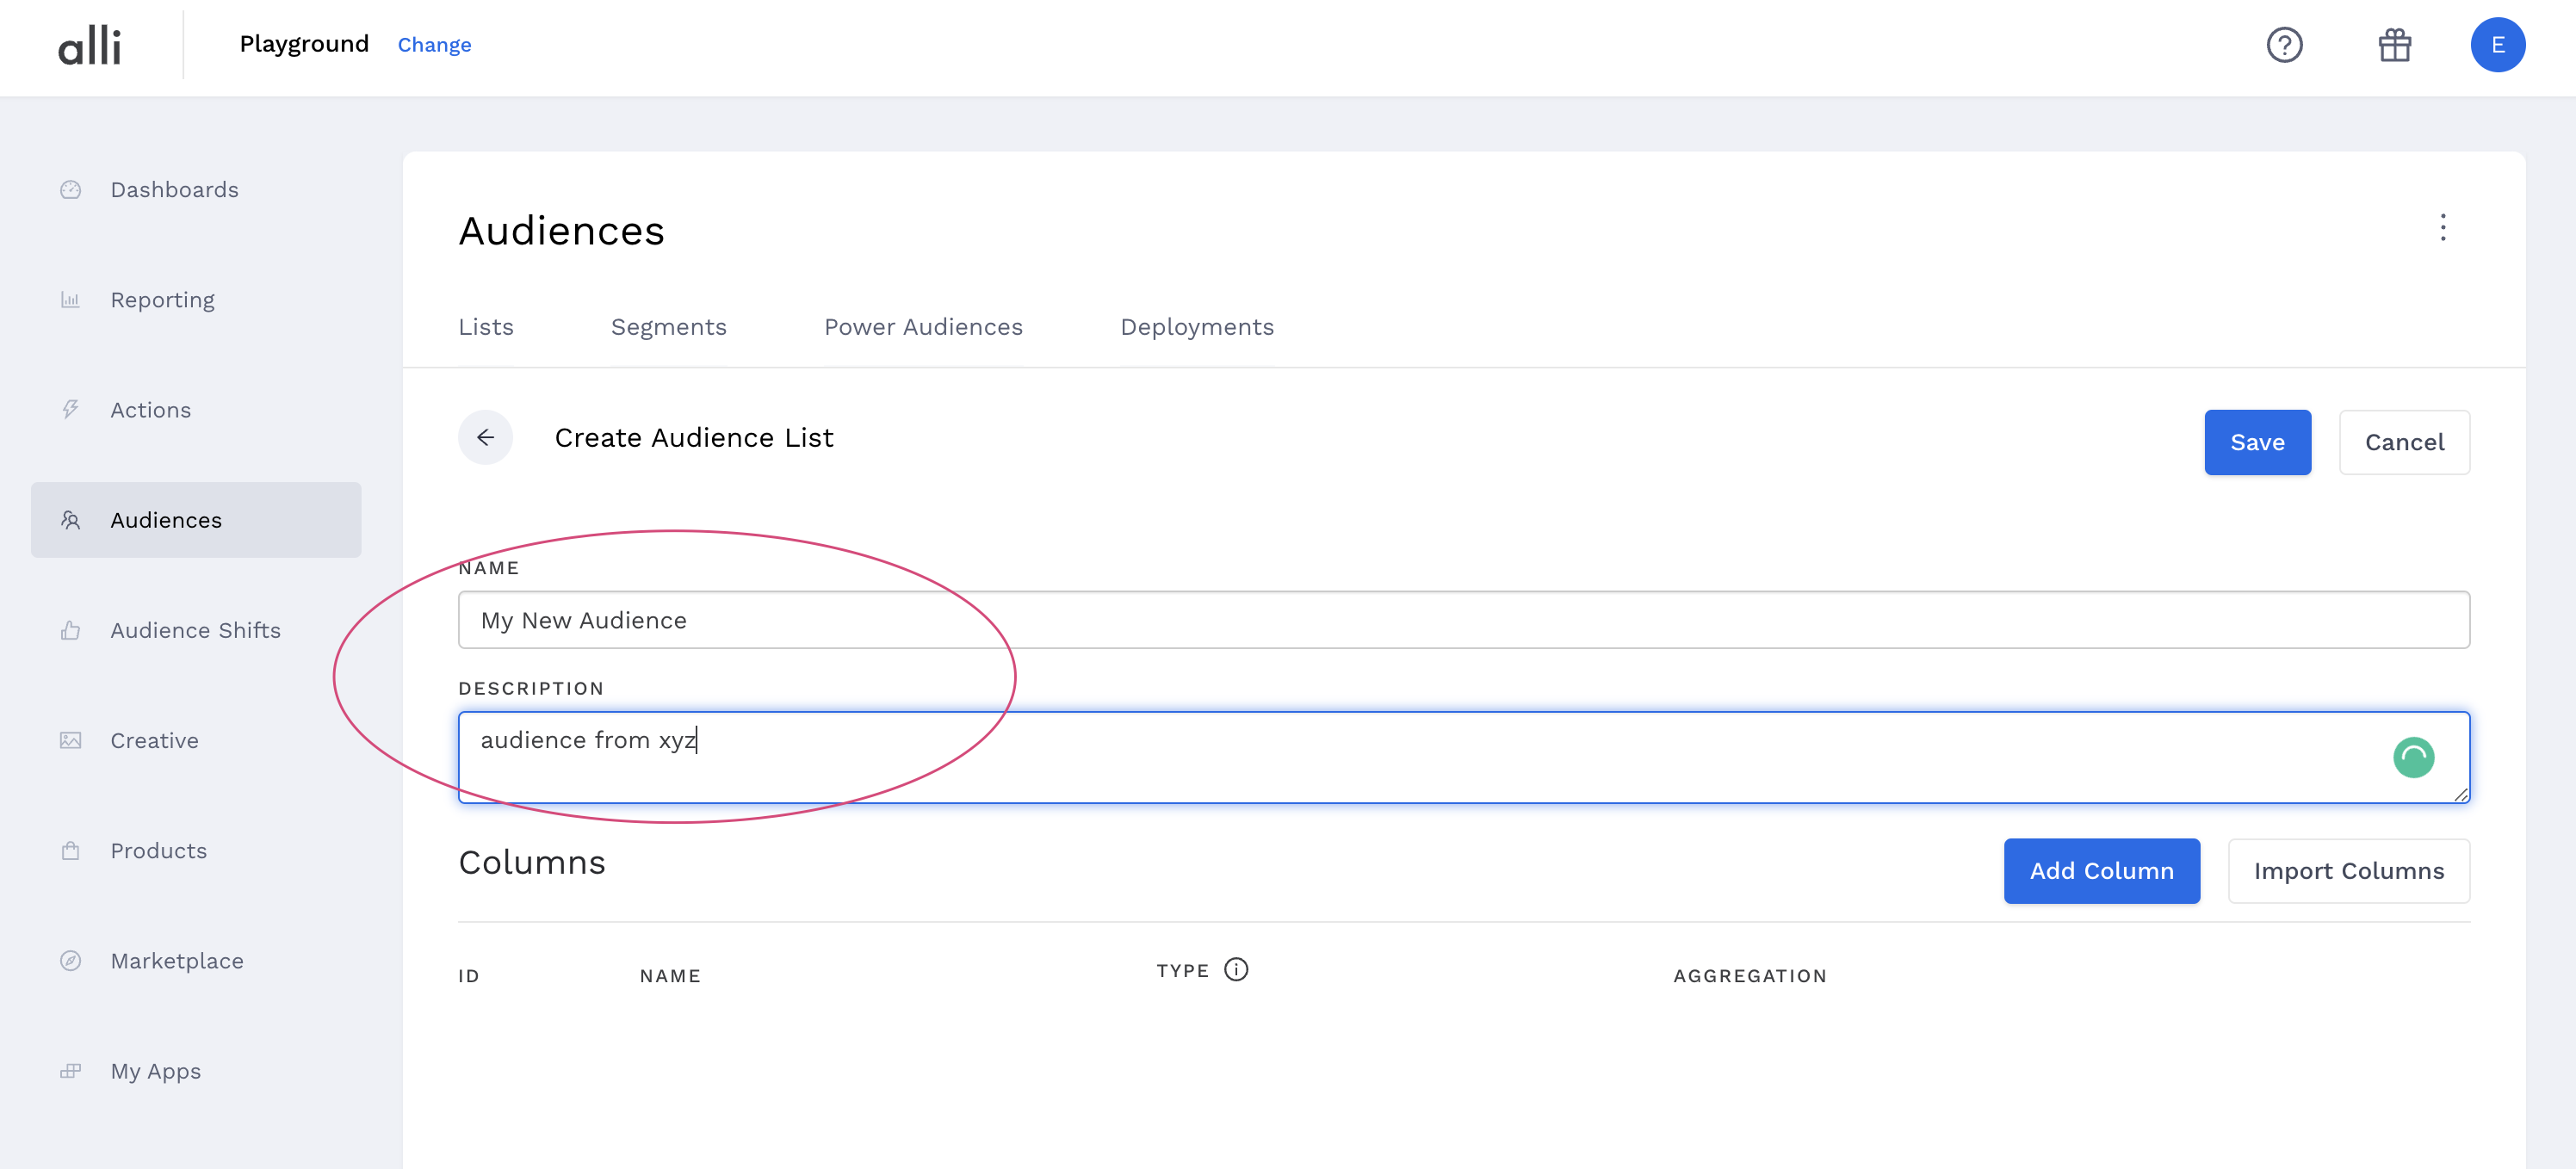
Task: Click the Change client link
Action: click(434, 45)
